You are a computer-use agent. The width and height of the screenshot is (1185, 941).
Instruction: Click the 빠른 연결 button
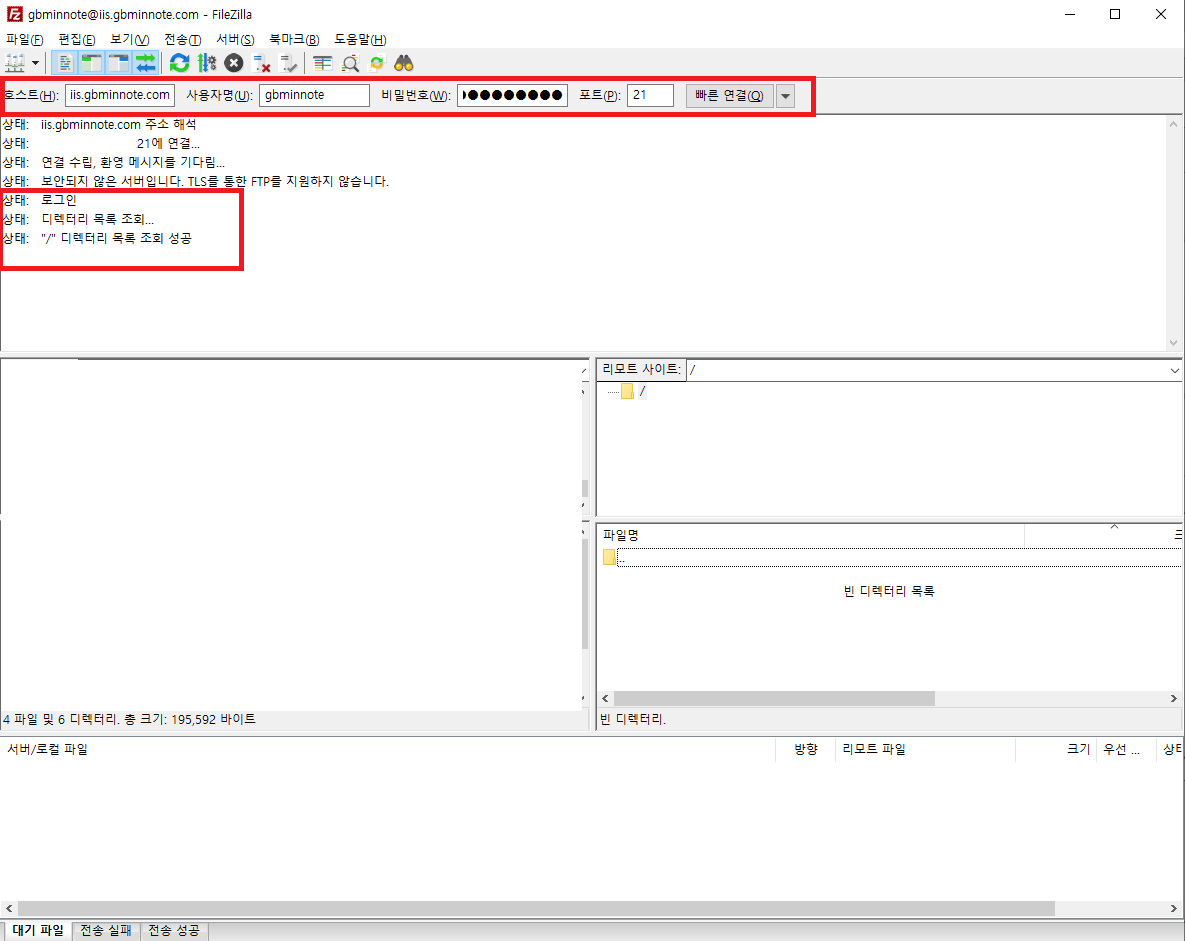[x=729, y=96]
